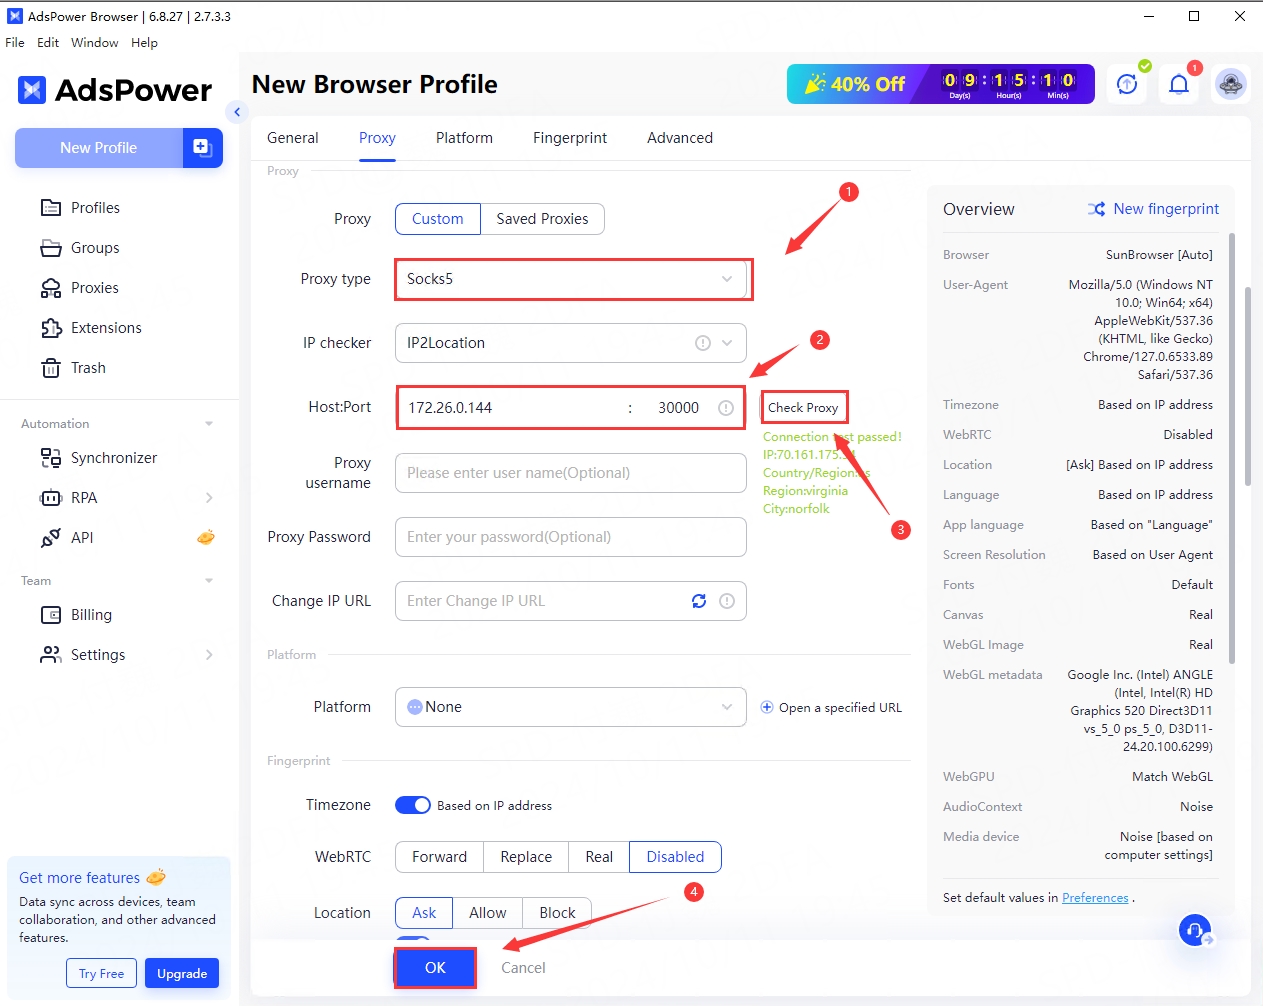The height and width of the screenshot is (1006, 1263).
Task: Expand the IP checker IP2Location dropdown
Action: coord(571,343)
